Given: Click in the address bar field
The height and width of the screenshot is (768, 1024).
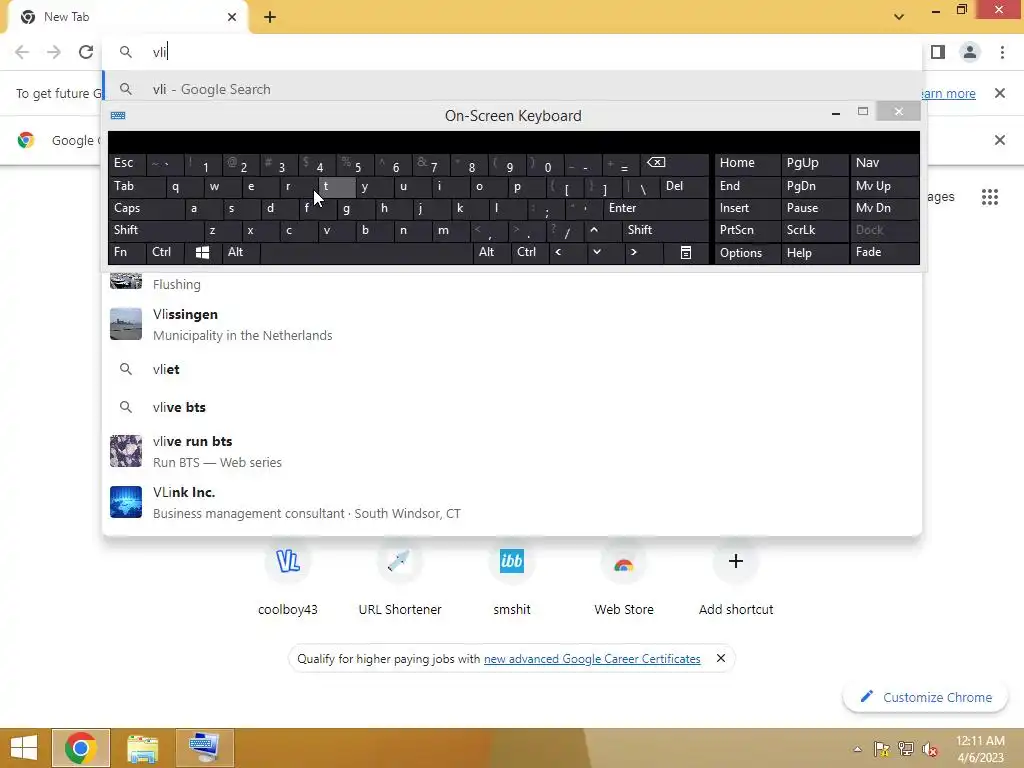Looking at the screenshot, I should pos(512,52).
